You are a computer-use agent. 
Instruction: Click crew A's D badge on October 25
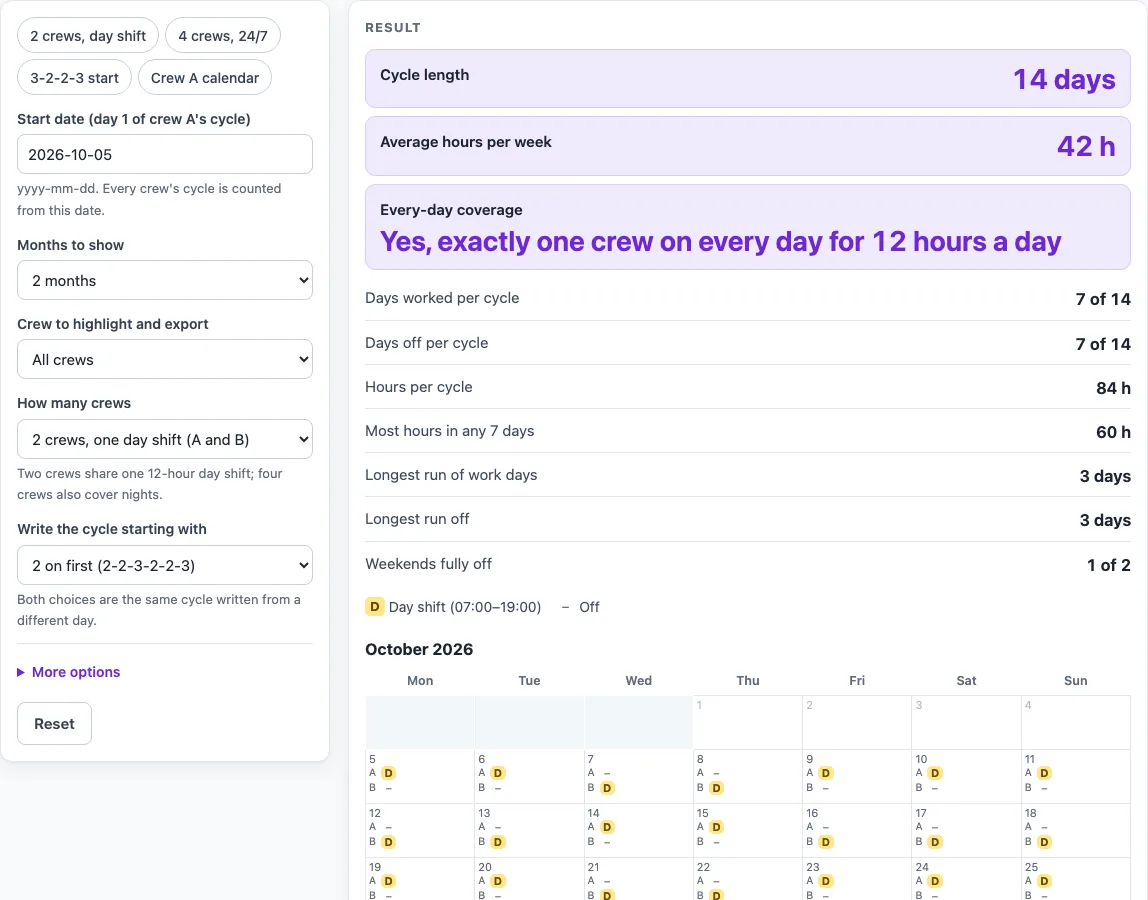[1044, 881]
